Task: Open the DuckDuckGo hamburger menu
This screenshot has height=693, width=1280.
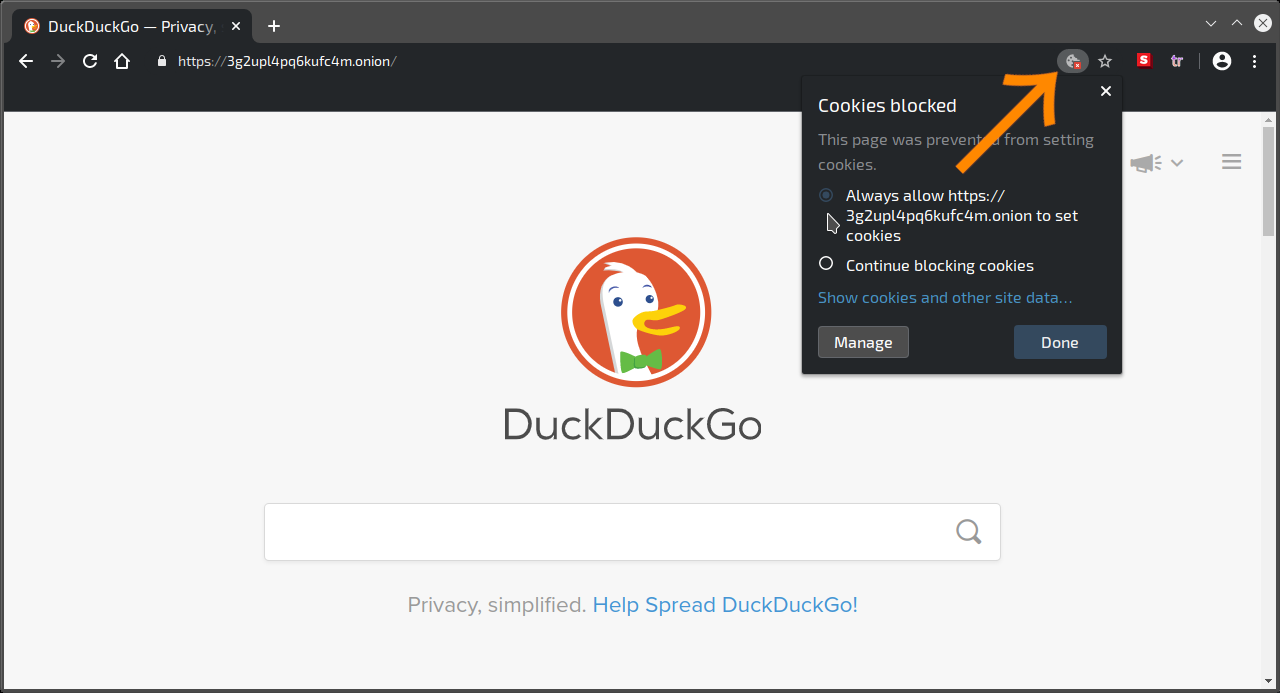Action: pyautogui.click(x=1232, y=162)
